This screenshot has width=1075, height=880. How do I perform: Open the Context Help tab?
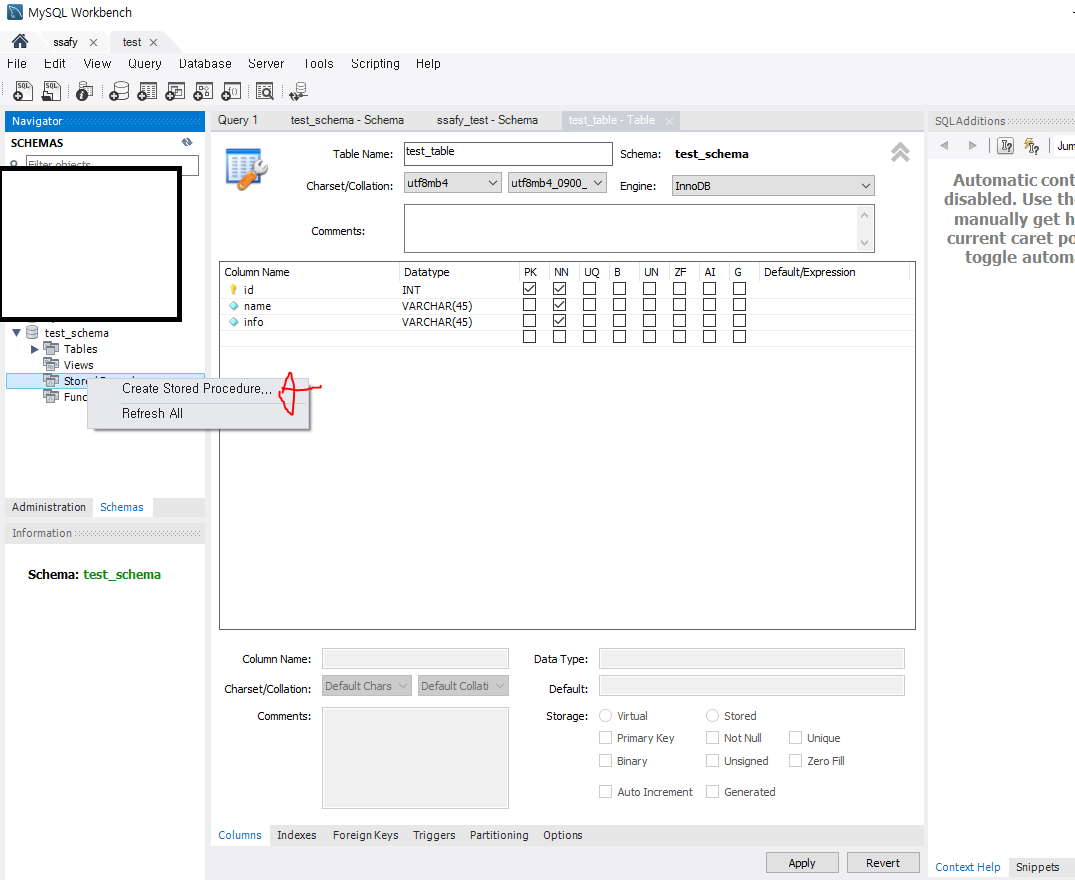(x=967, y=867)
